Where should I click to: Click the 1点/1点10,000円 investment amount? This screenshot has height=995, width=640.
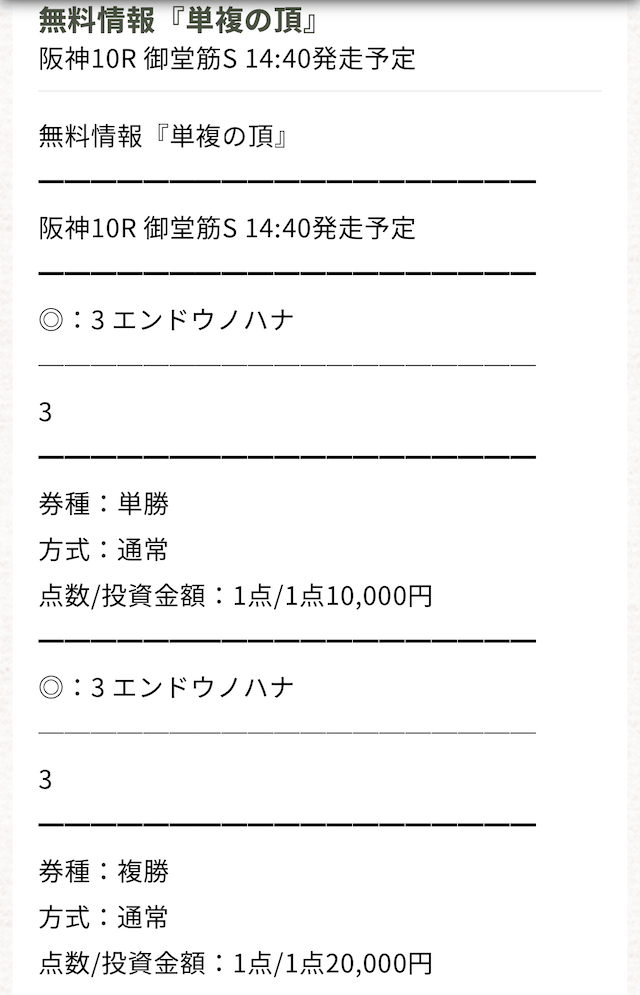tap(333, 596)
